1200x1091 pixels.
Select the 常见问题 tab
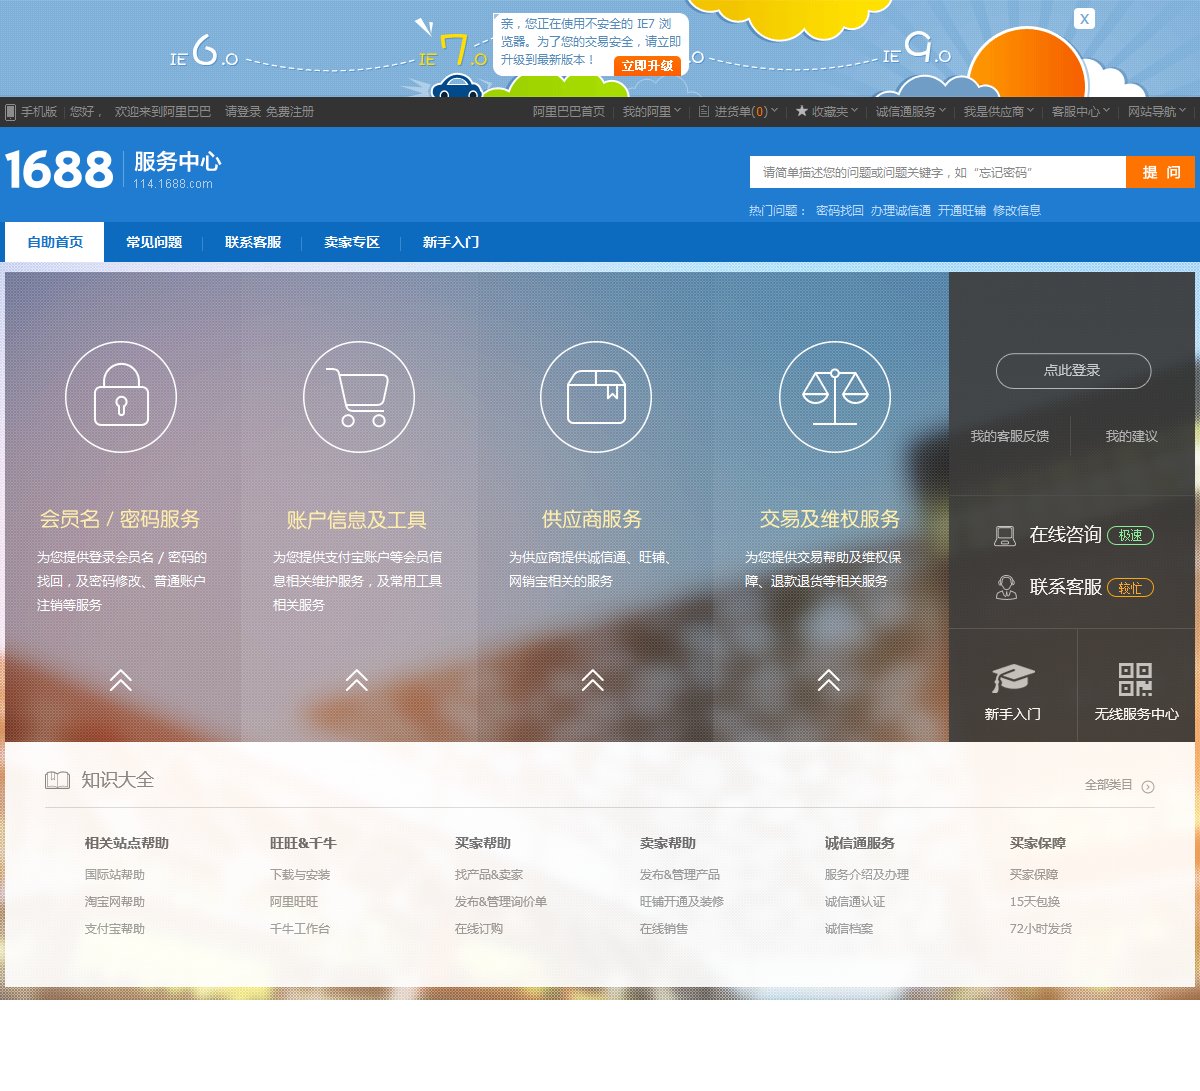(154, 242)
